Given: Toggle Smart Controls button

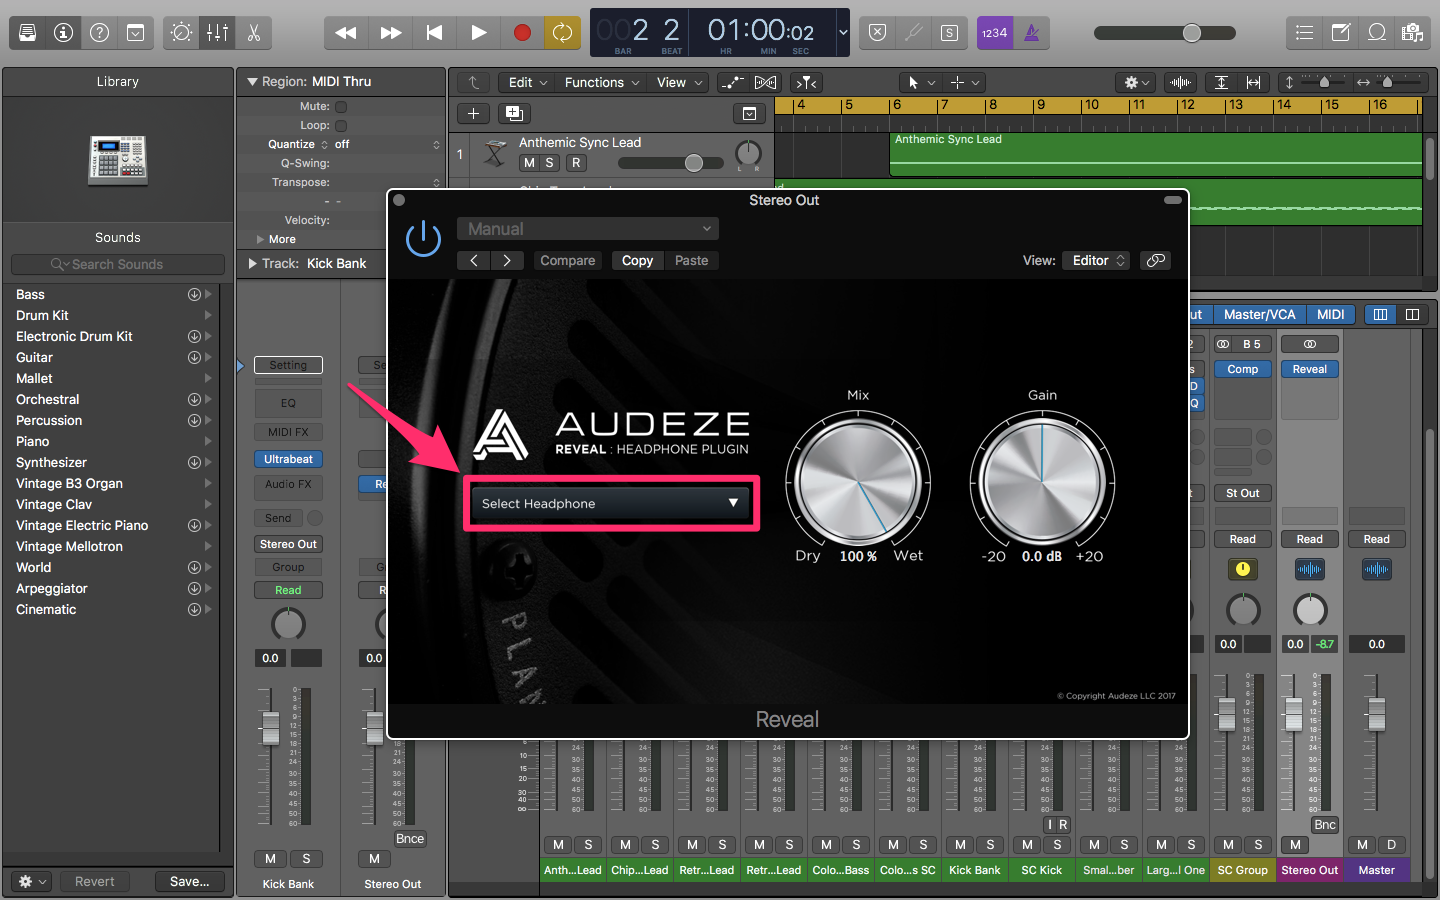Looking at the screenshot, I should pos(182,33).
